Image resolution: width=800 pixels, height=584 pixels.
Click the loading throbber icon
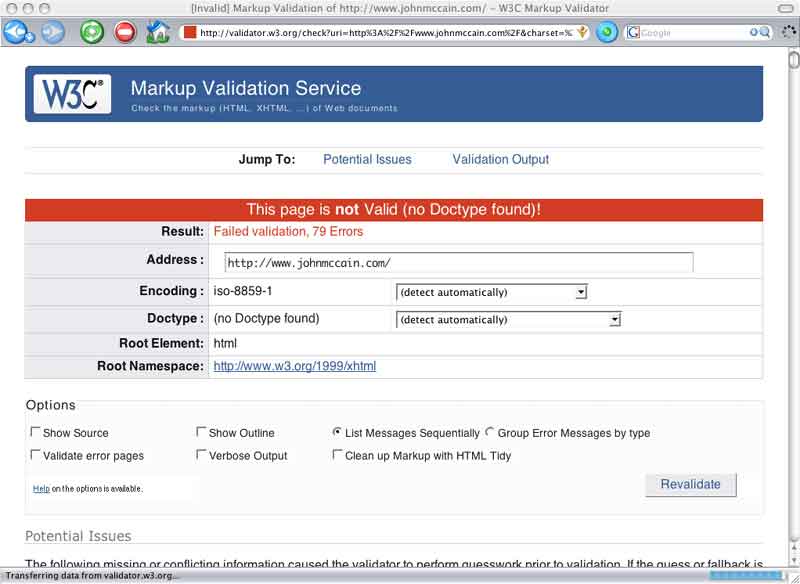tap(789, 32)
